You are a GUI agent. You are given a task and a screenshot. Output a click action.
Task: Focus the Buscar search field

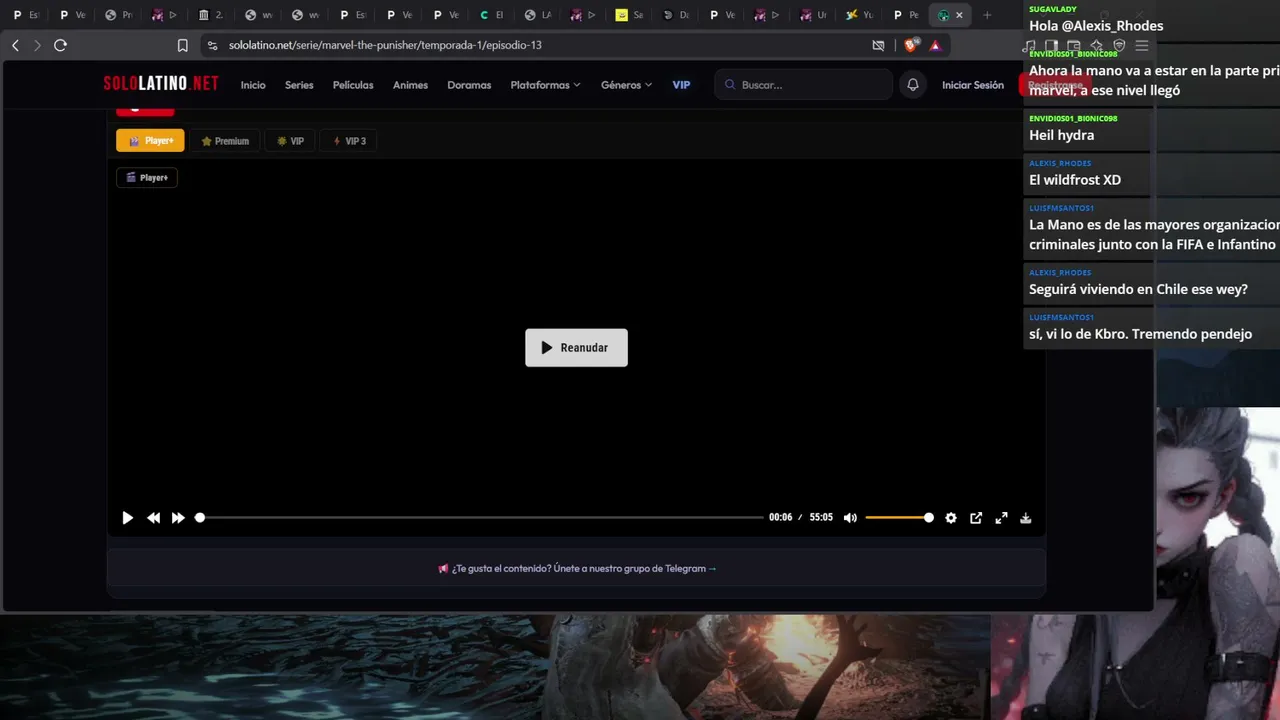tap(804, 85)
